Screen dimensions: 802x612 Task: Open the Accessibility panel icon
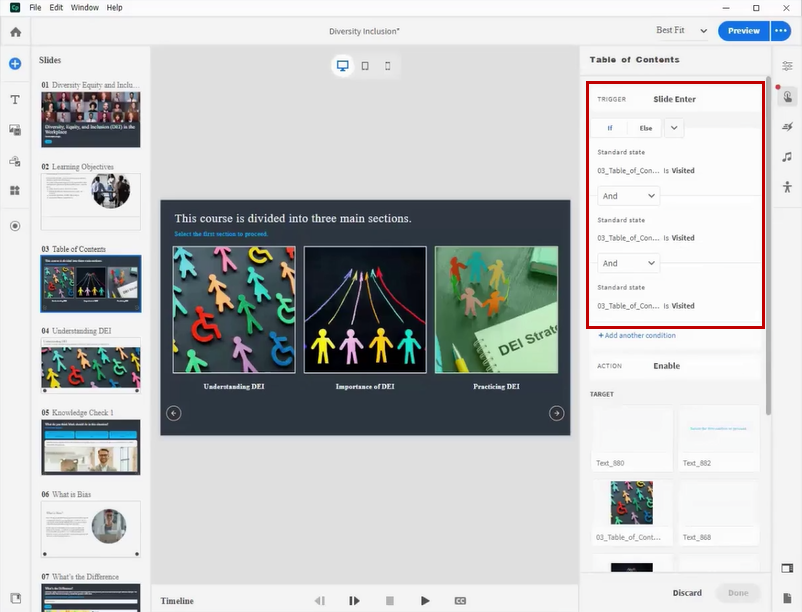pos(787,187)
